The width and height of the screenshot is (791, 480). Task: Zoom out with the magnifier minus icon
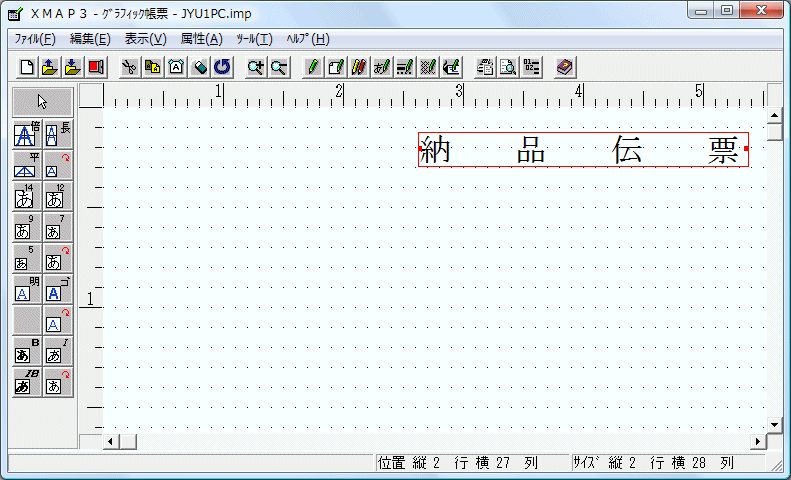279,67
